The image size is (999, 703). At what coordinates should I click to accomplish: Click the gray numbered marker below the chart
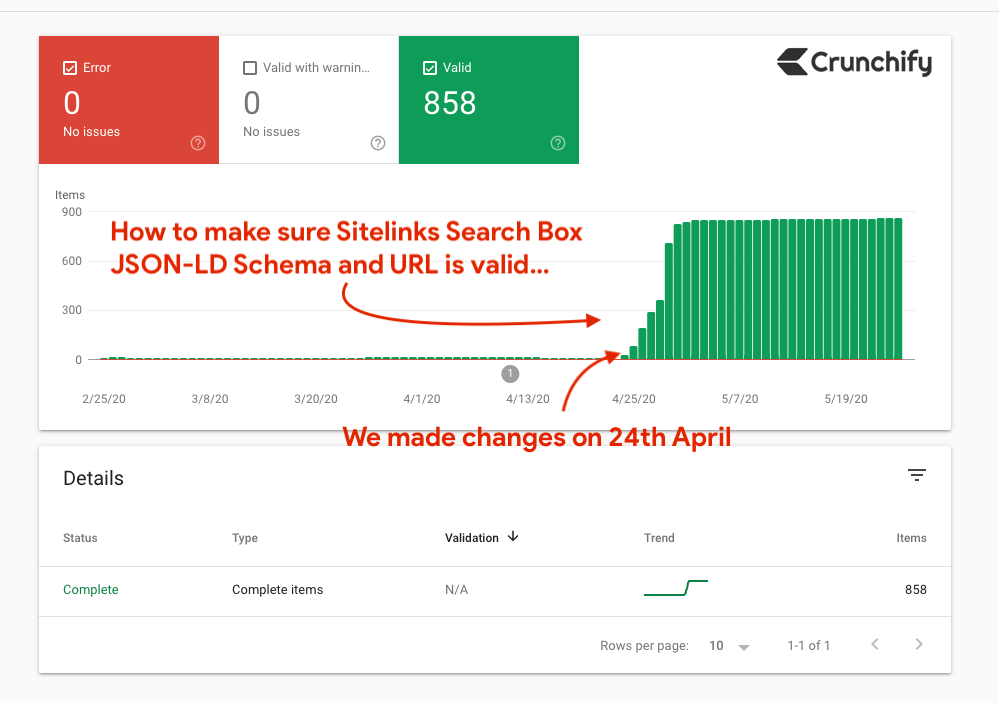[510, 373]
